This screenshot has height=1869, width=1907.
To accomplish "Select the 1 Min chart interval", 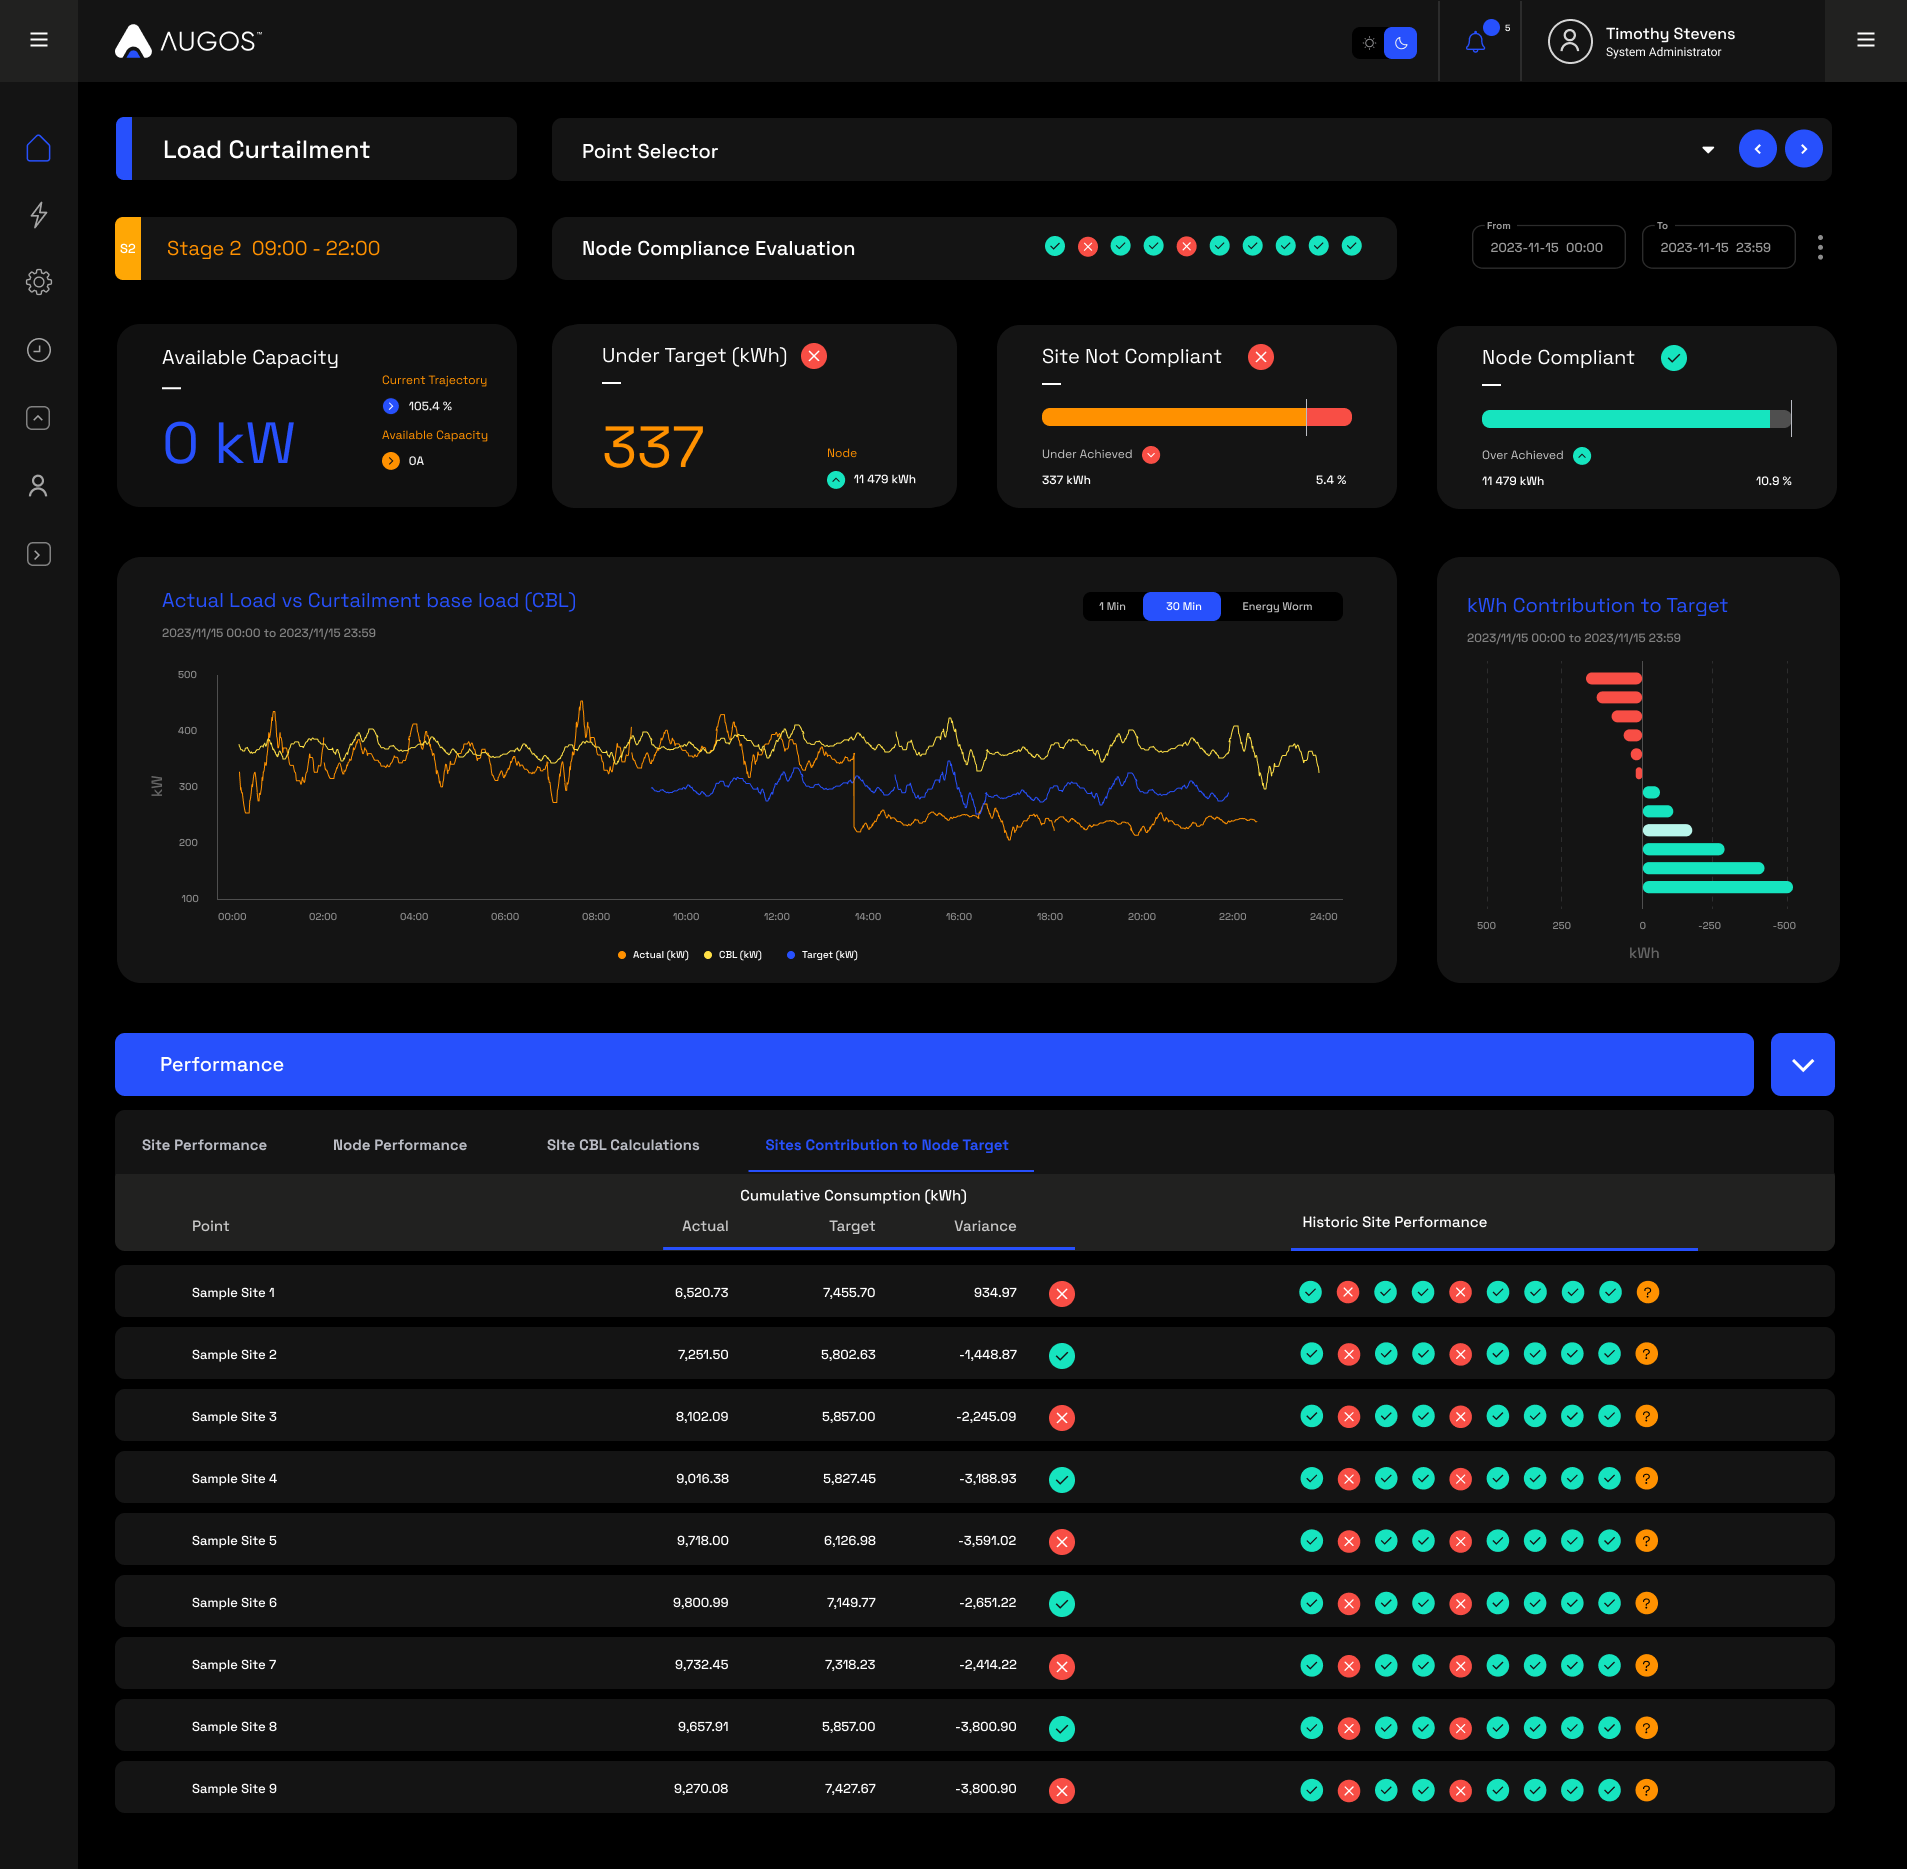I will tap(1112, 607).
